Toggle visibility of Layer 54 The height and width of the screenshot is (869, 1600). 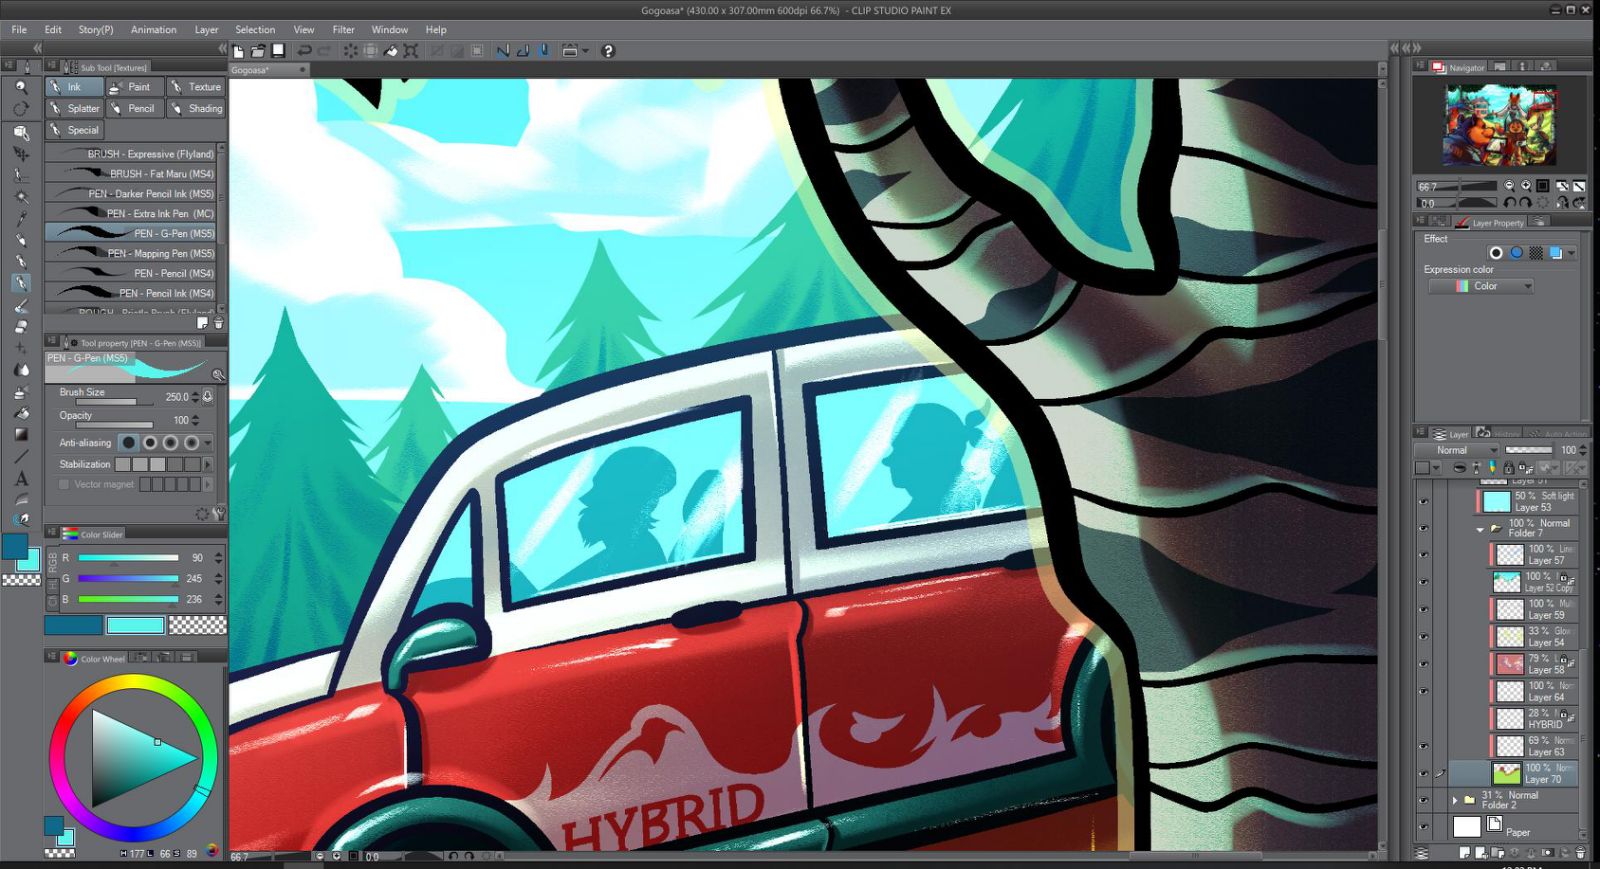(x=1424, y=636)
